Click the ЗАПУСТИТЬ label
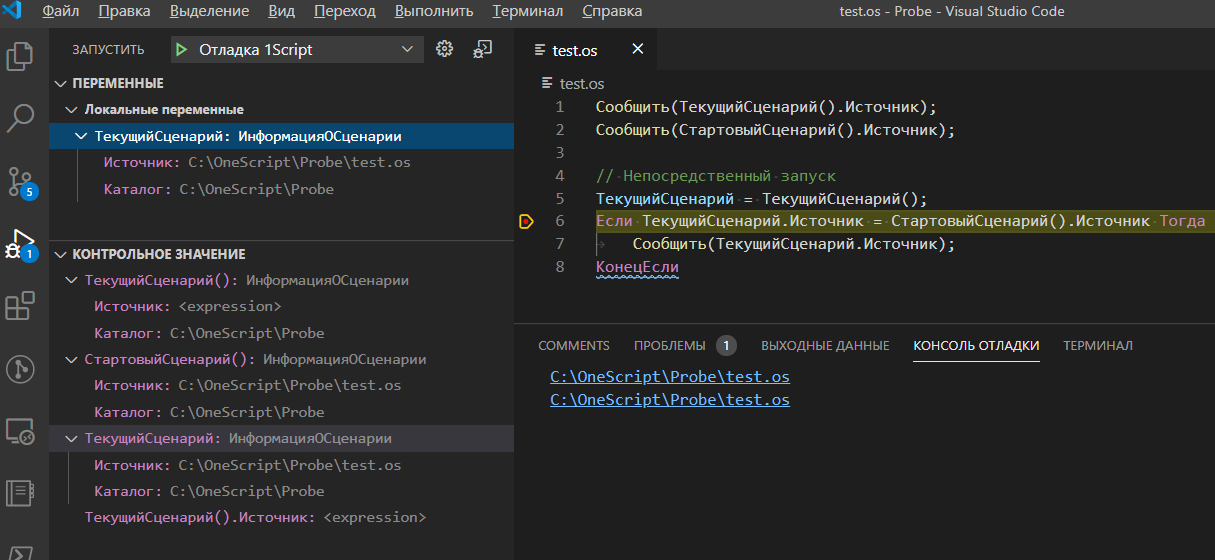The image size is (1215, 560). (108, 49)
